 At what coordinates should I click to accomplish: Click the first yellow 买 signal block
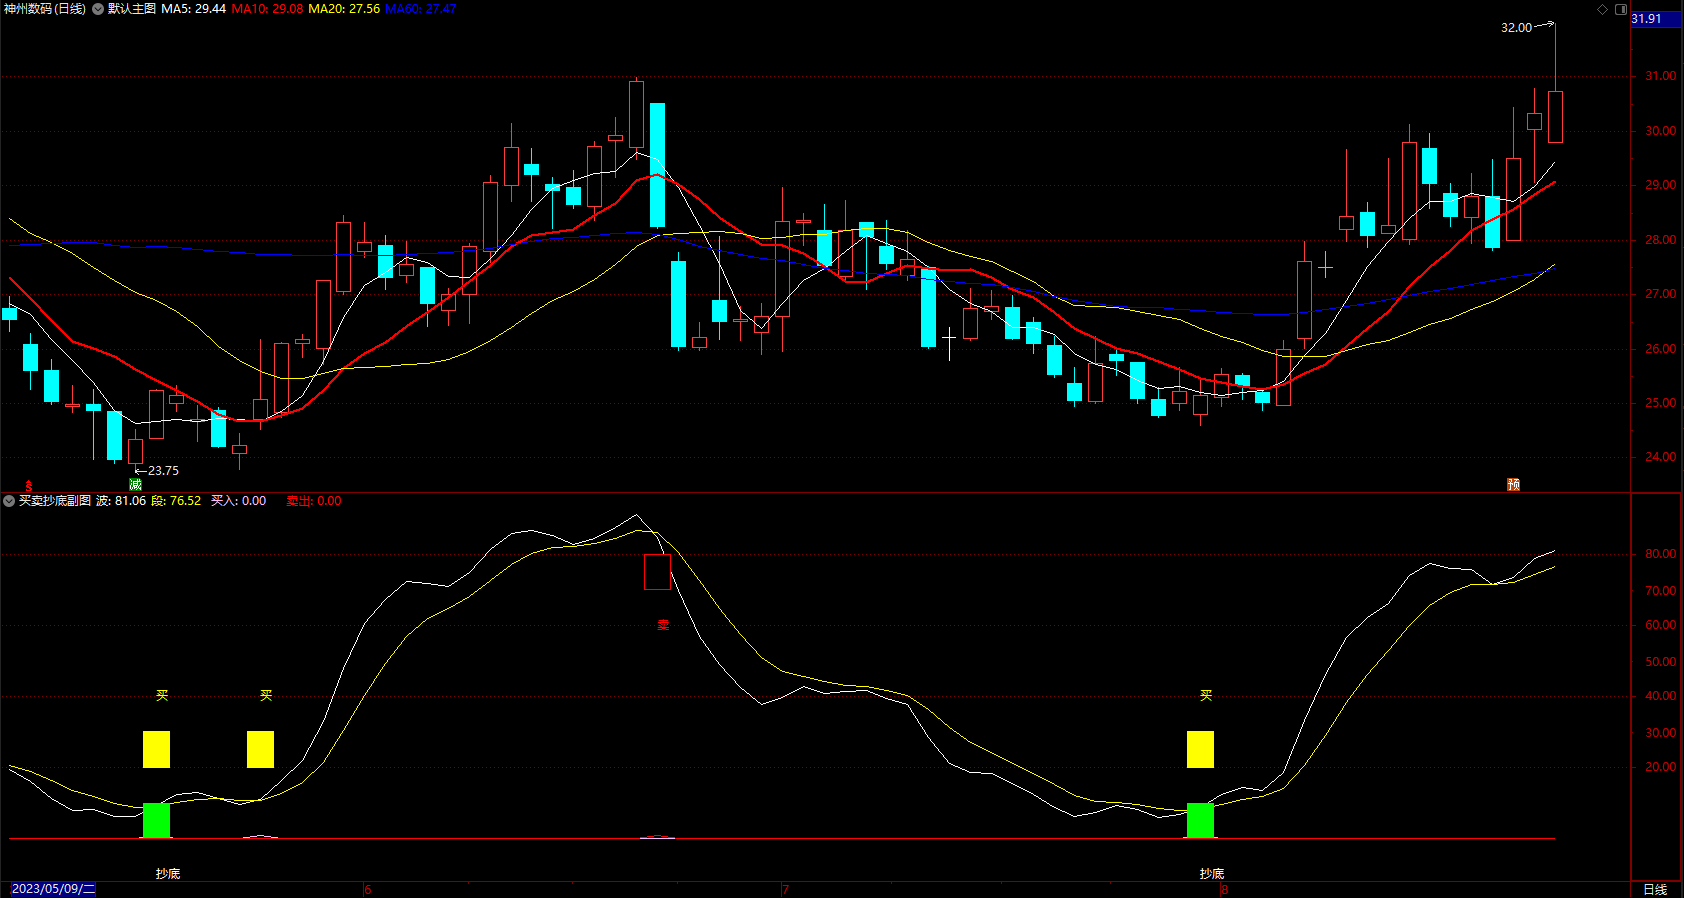point(156,749)
